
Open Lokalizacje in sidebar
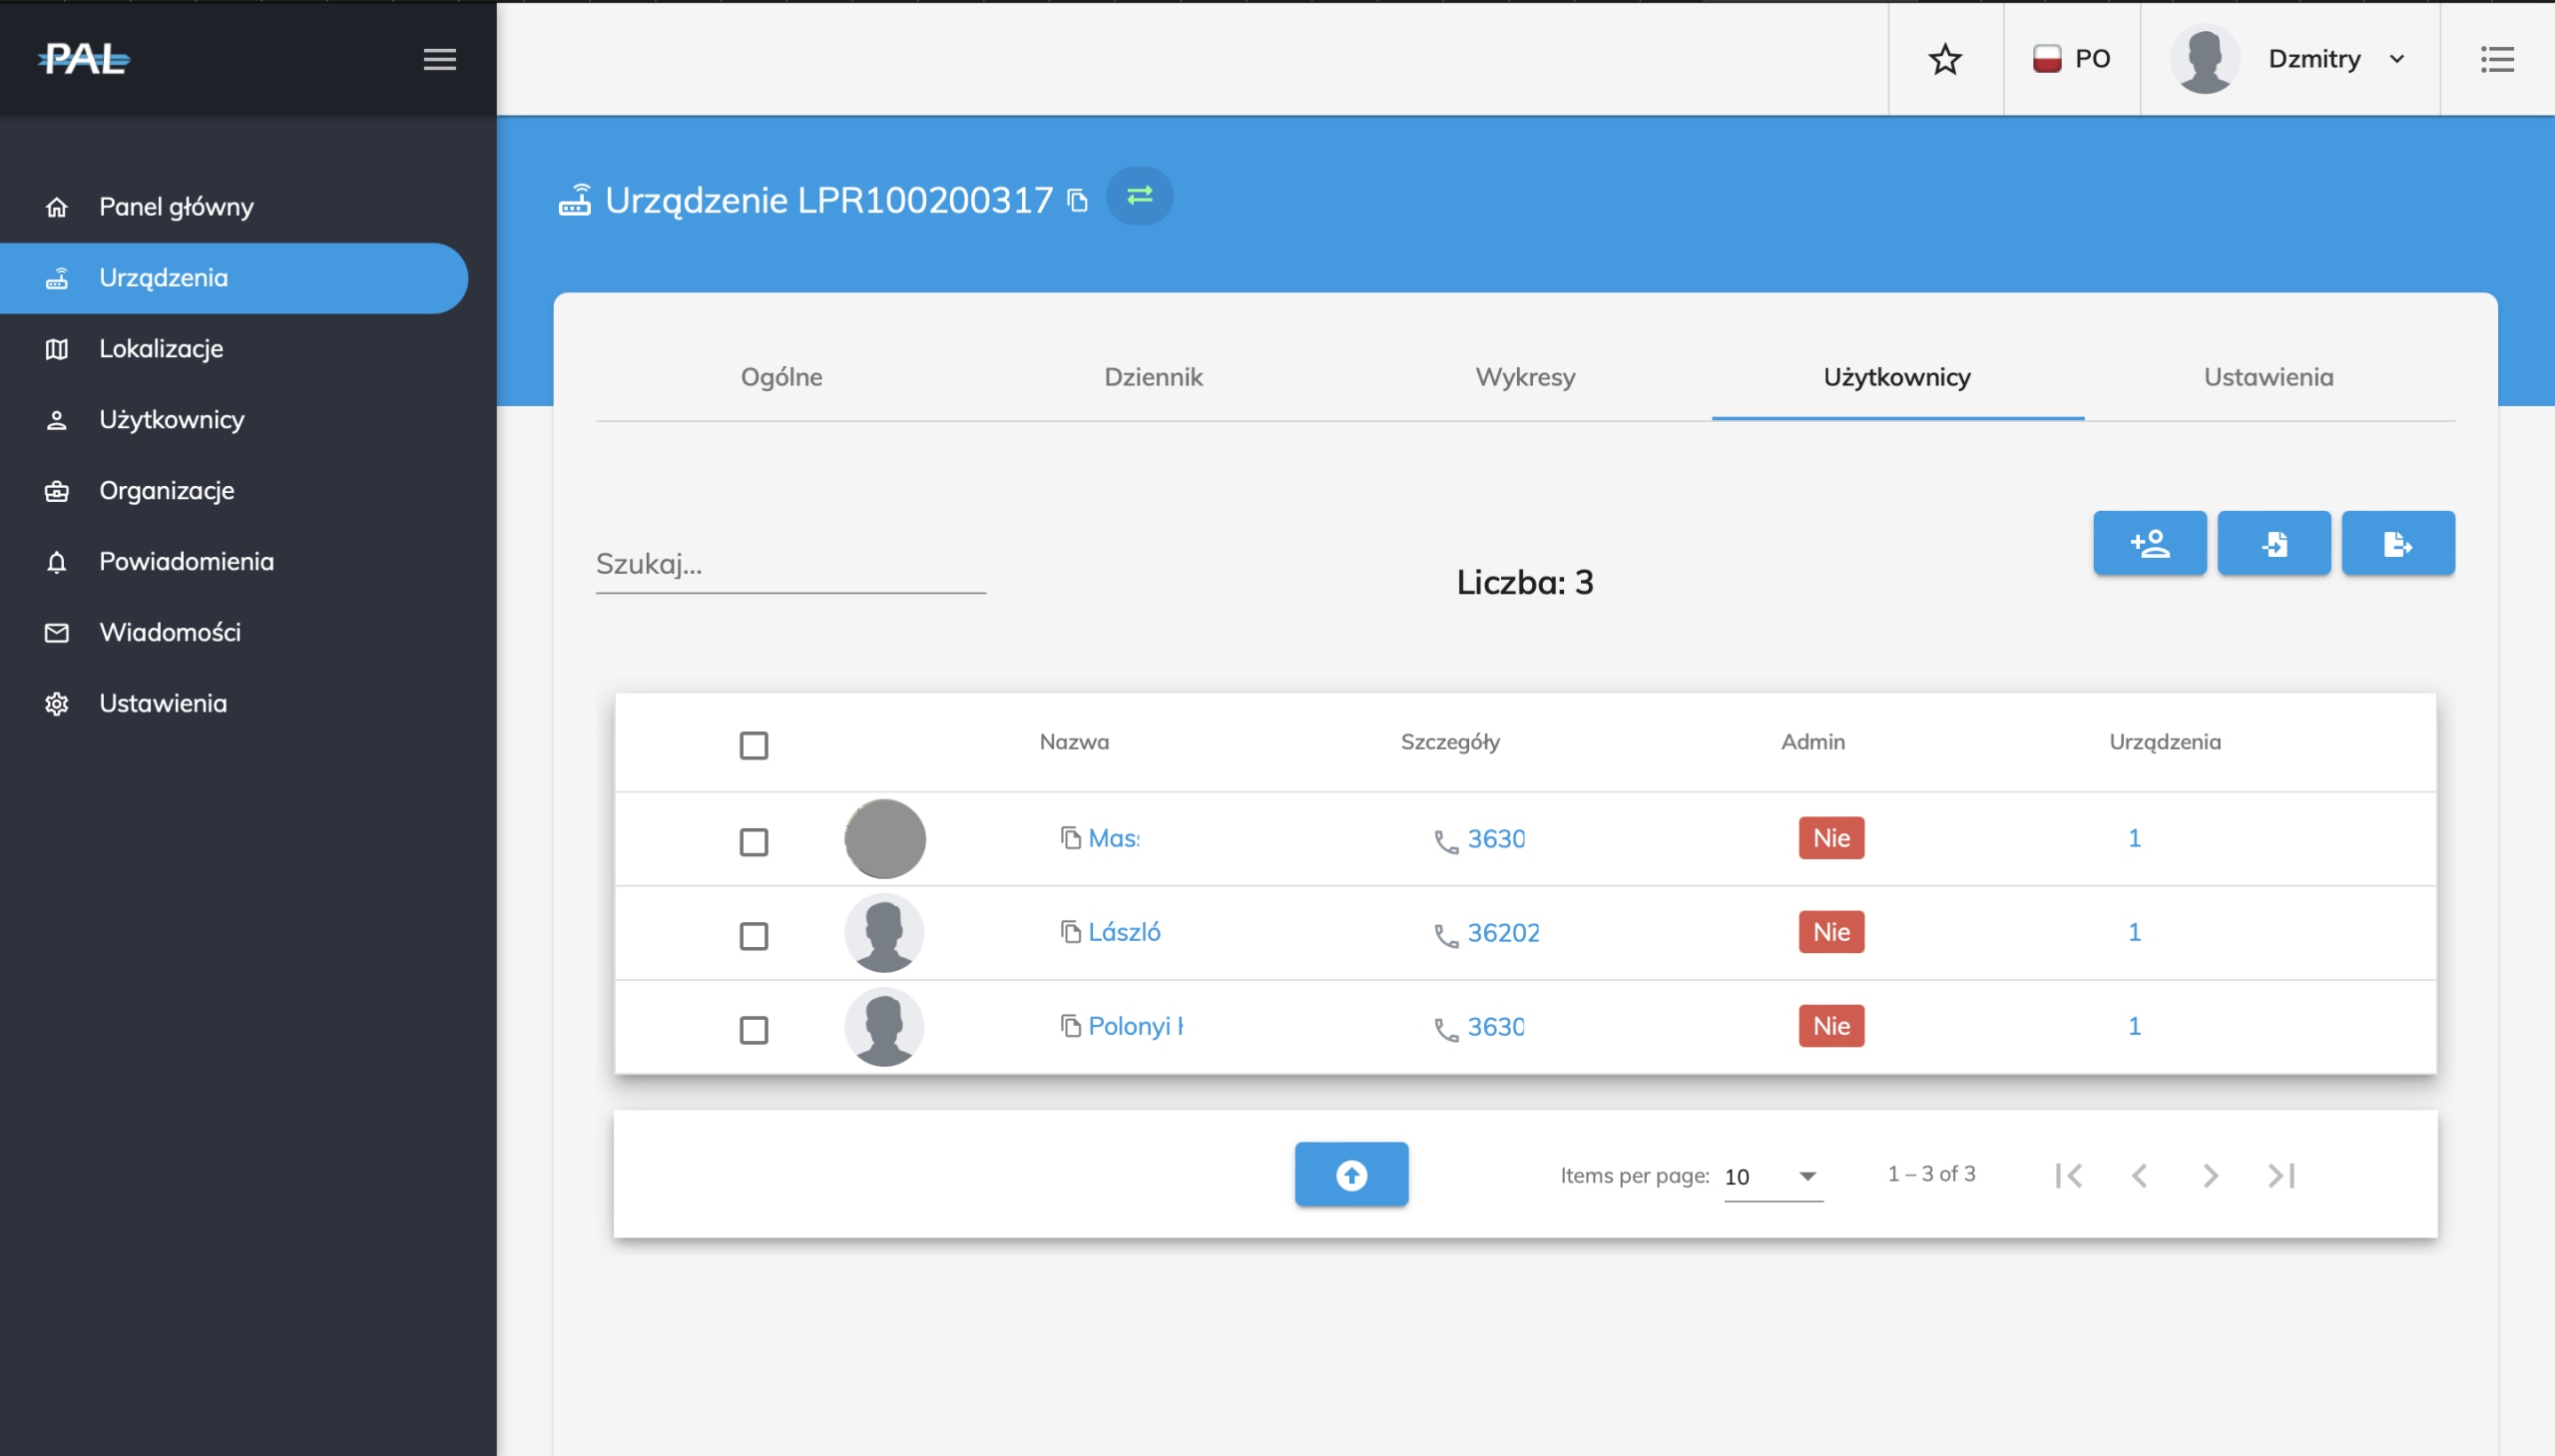[161, 348]
